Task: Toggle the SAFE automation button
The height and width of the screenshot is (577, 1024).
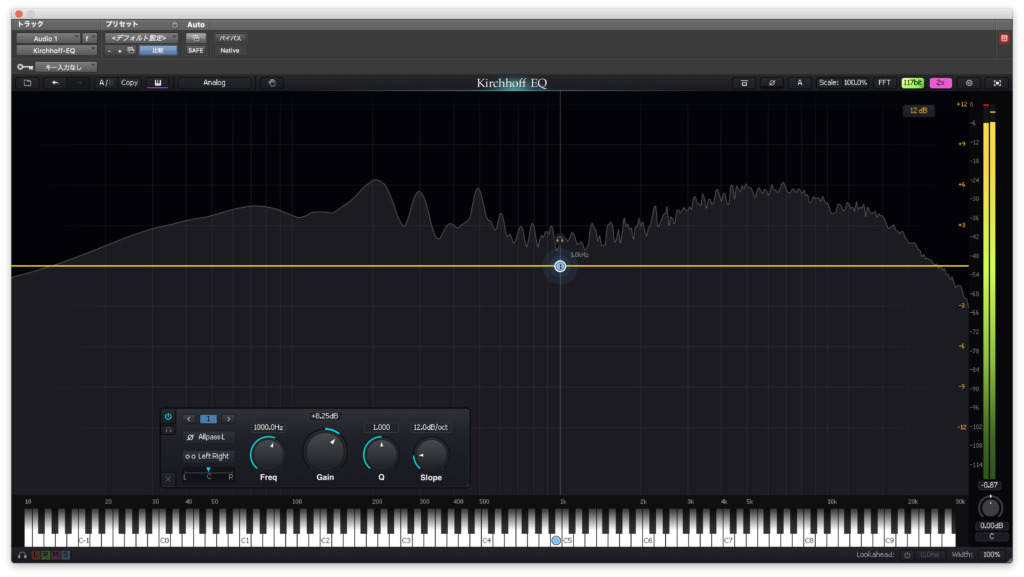Action: click(x=195, y=50)
